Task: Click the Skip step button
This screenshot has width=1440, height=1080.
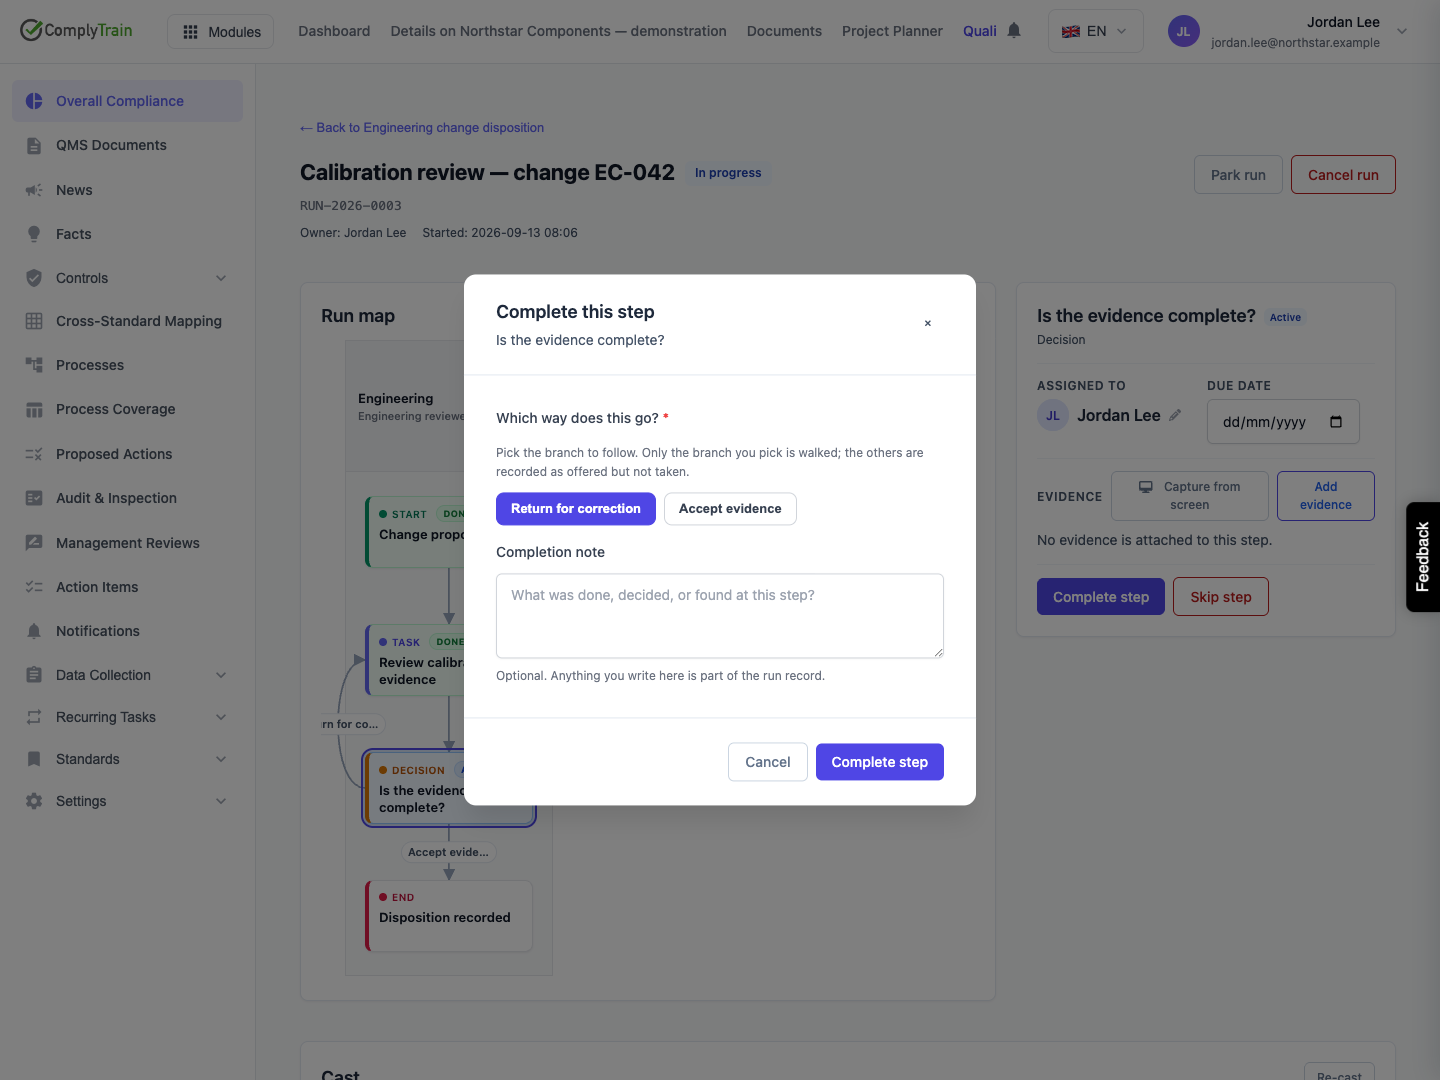Action: 1221,597
